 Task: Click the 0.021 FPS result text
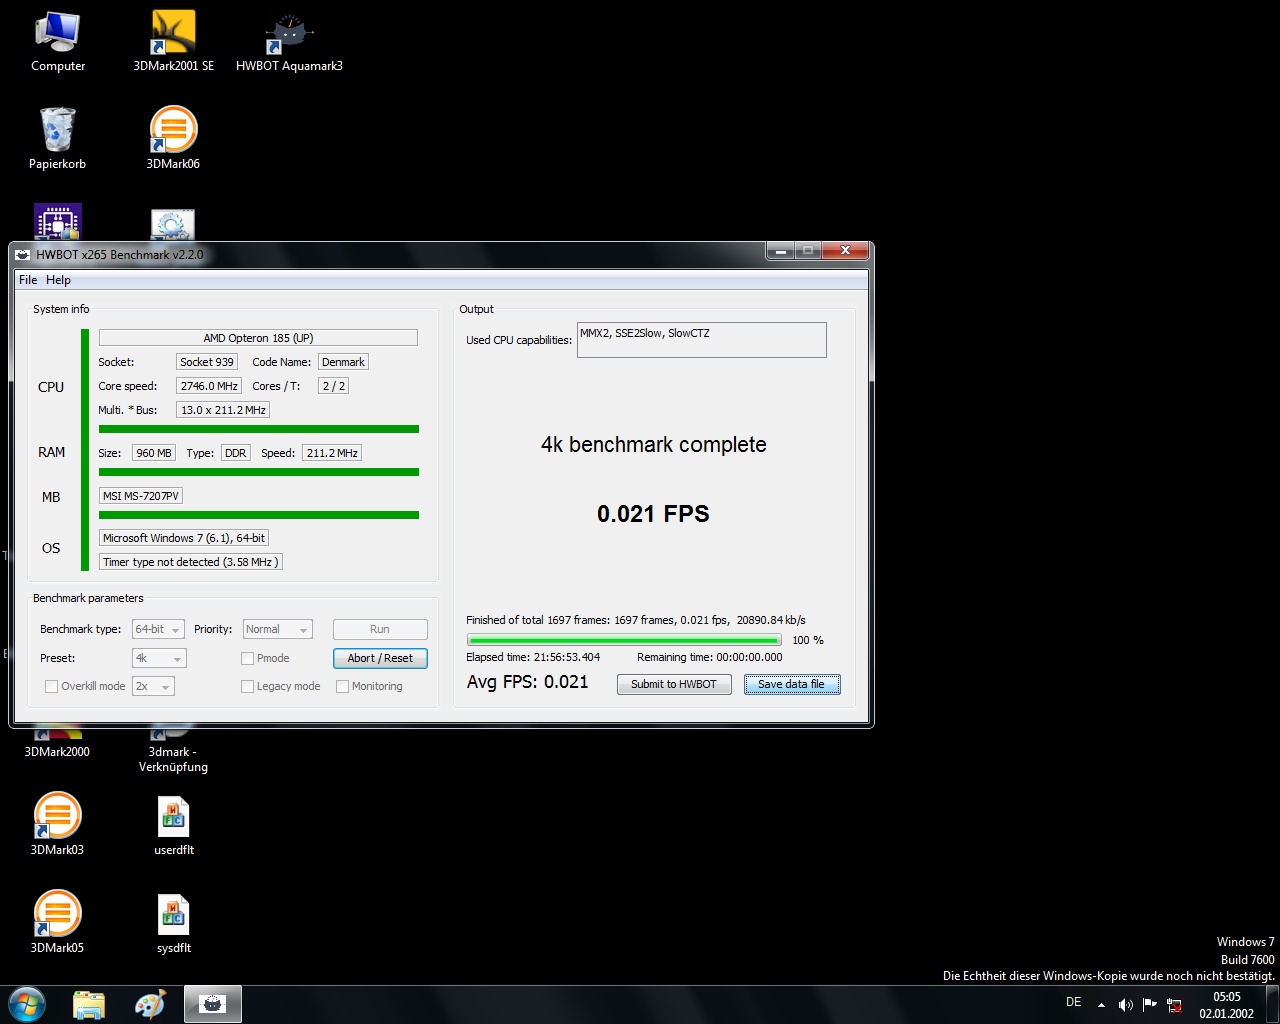(x=653, y=514)
